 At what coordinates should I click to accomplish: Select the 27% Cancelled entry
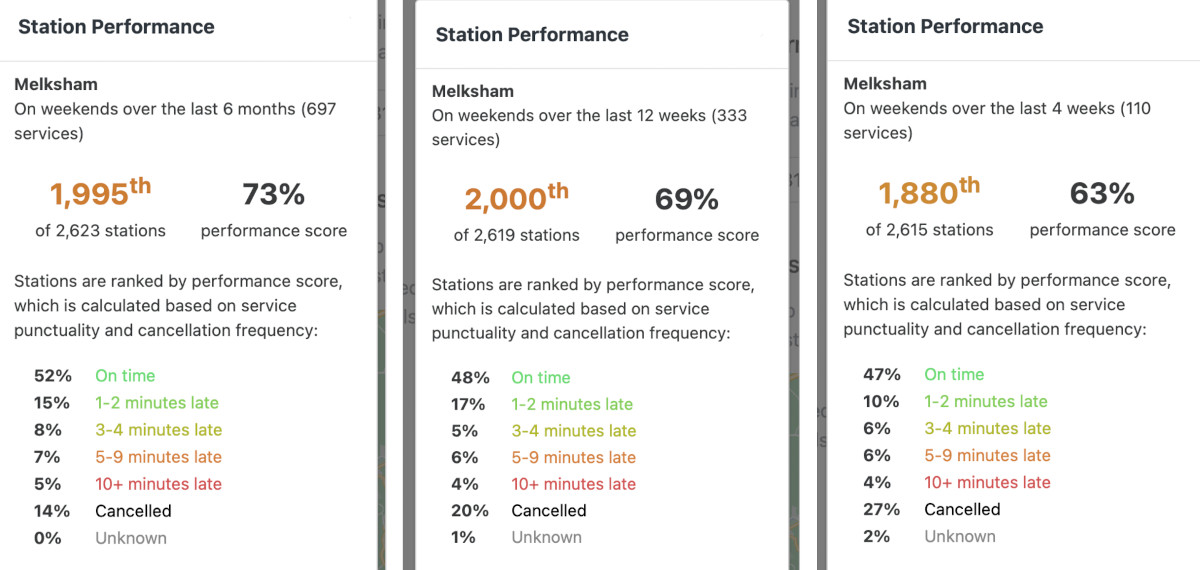click(962, 509)
